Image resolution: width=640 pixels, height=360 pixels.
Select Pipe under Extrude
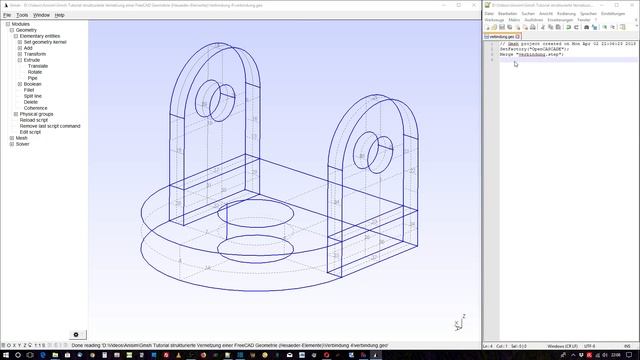32,78
